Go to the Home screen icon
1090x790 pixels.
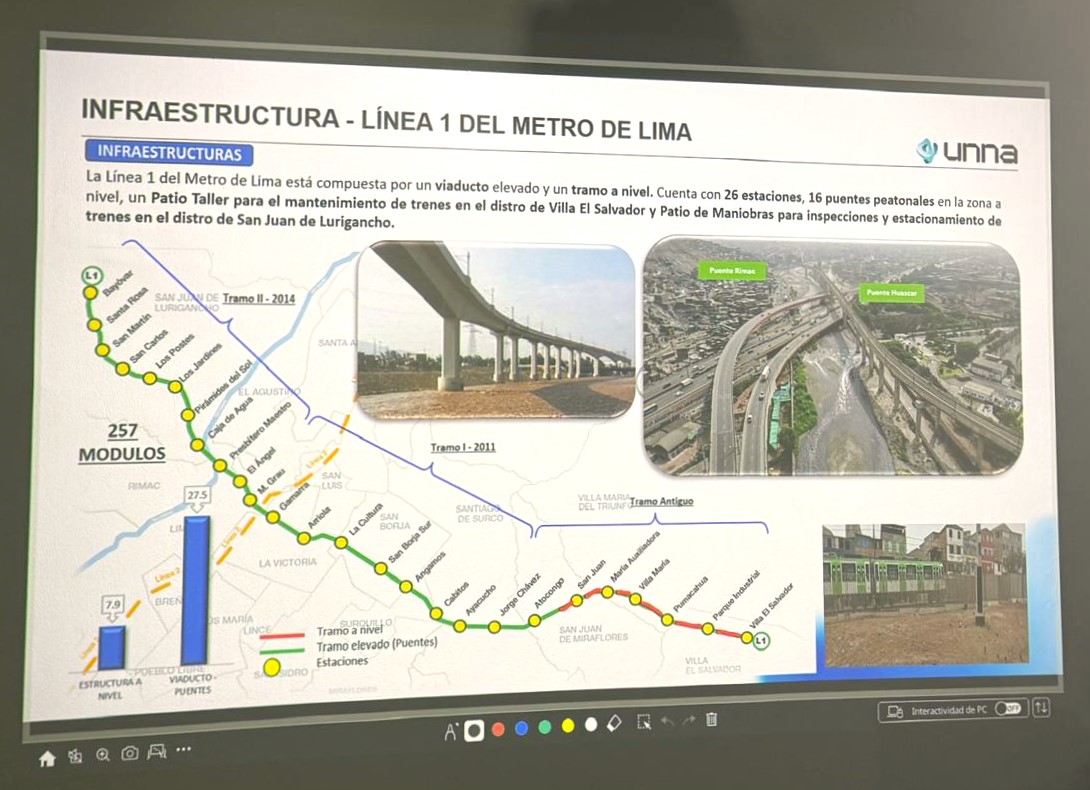(46, 759)
